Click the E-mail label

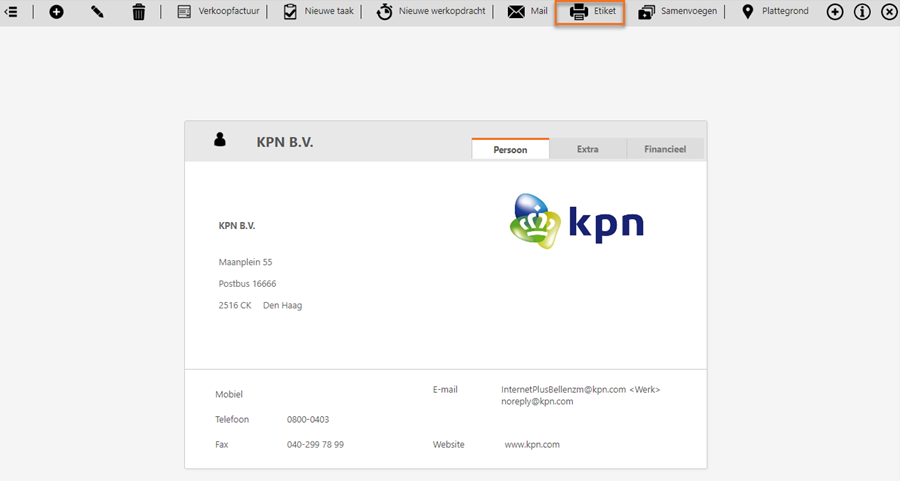coord(445,390)
